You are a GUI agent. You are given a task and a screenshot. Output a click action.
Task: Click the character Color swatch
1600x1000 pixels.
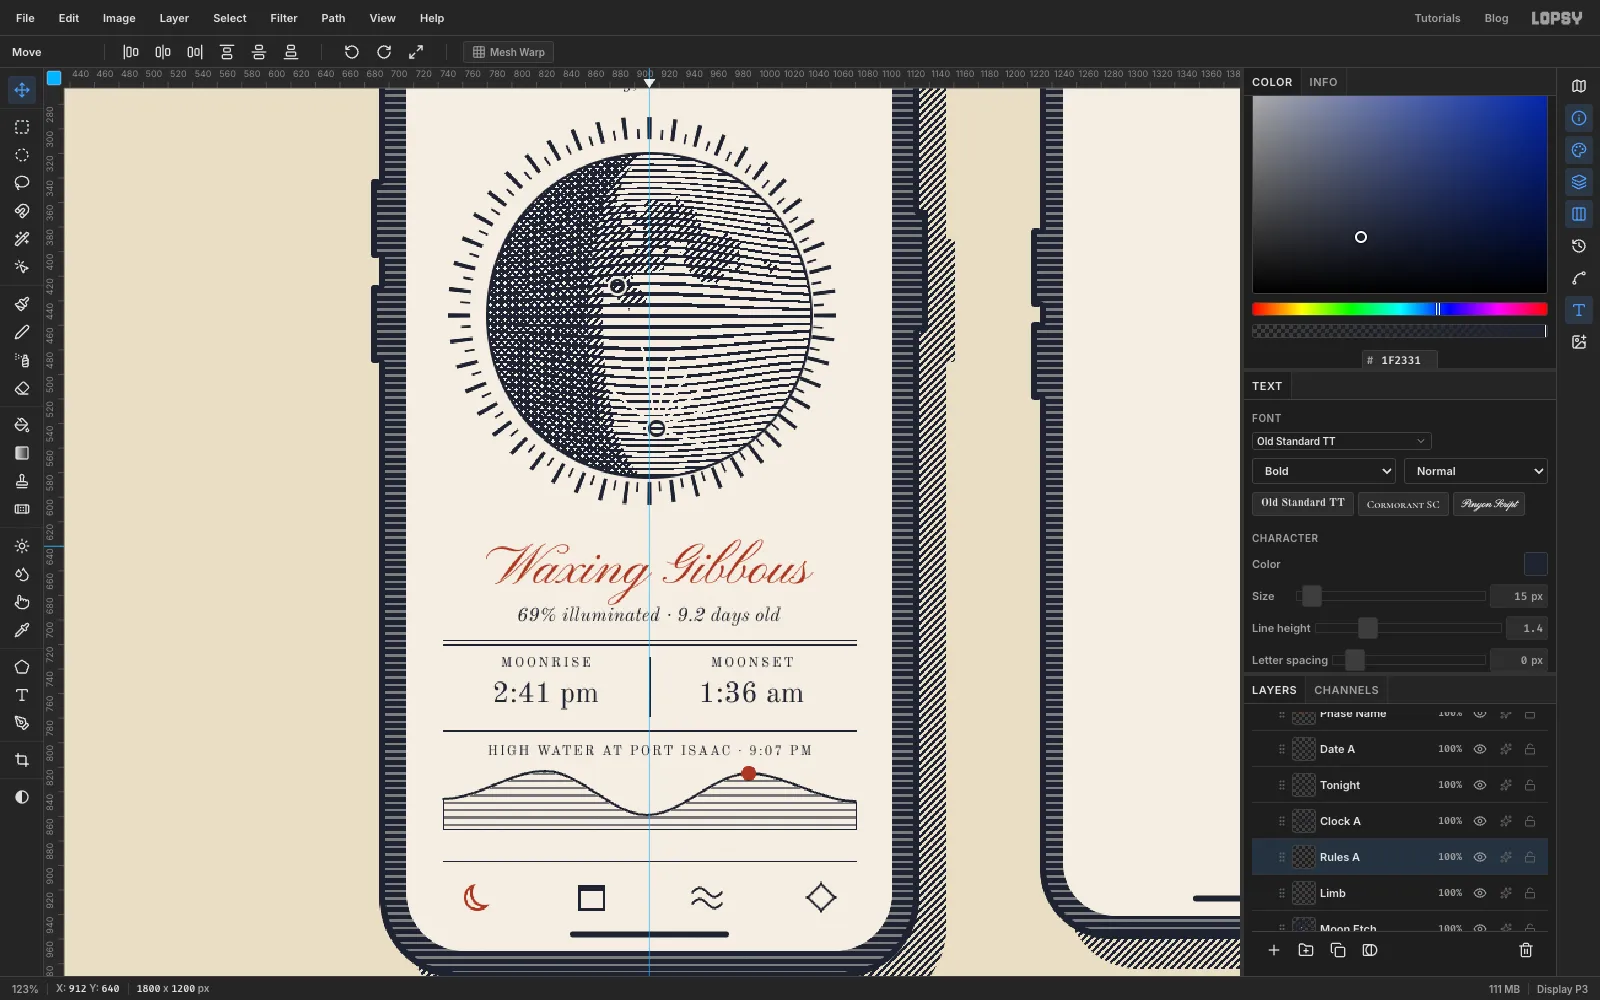click(x=1535, y=564)
